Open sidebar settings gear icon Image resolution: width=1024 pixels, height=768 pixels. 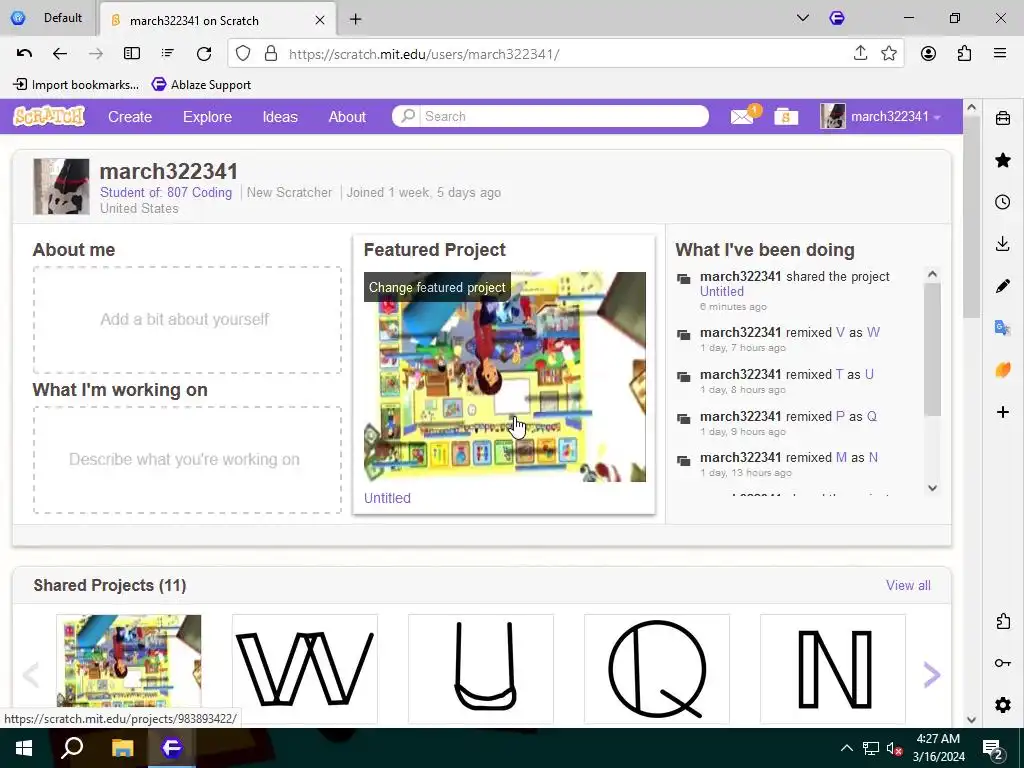click(x=1002, y=705)
